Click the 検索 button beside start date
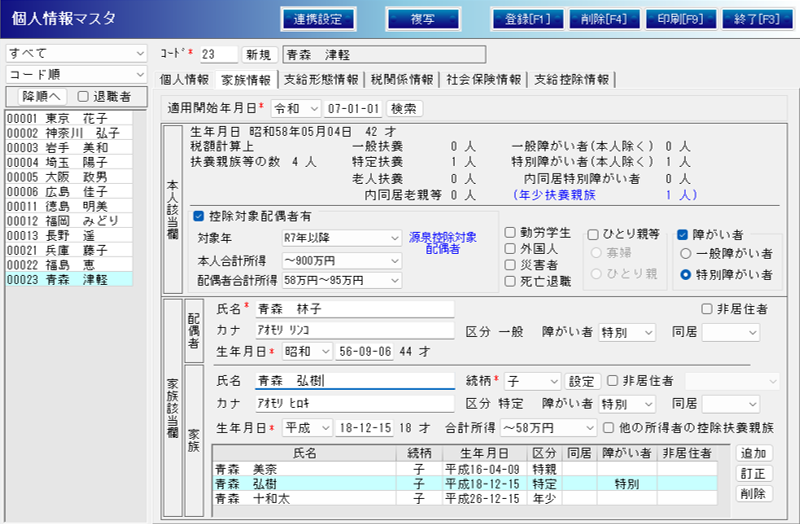The width and height of the screenshot is (800, 524). 404,109
